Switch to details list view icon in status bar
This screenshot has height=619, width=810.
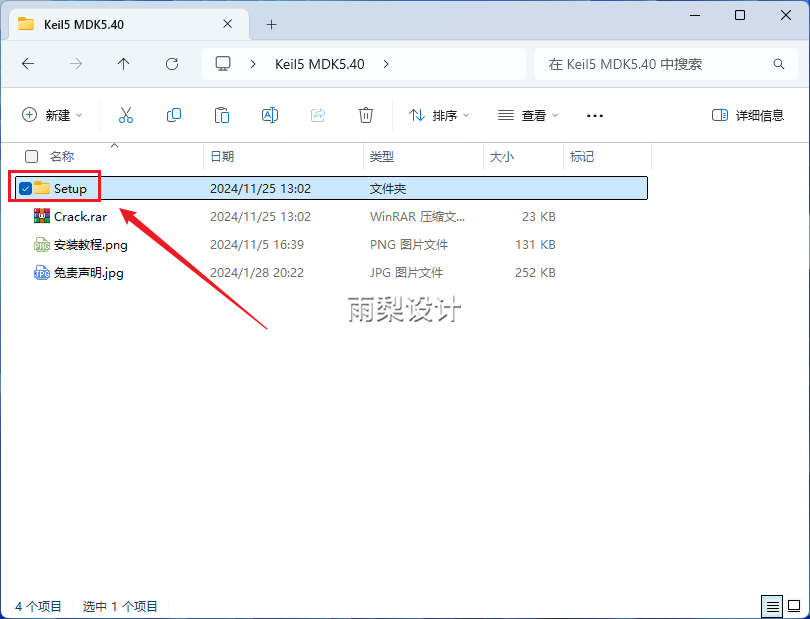(x=772, y=606)
